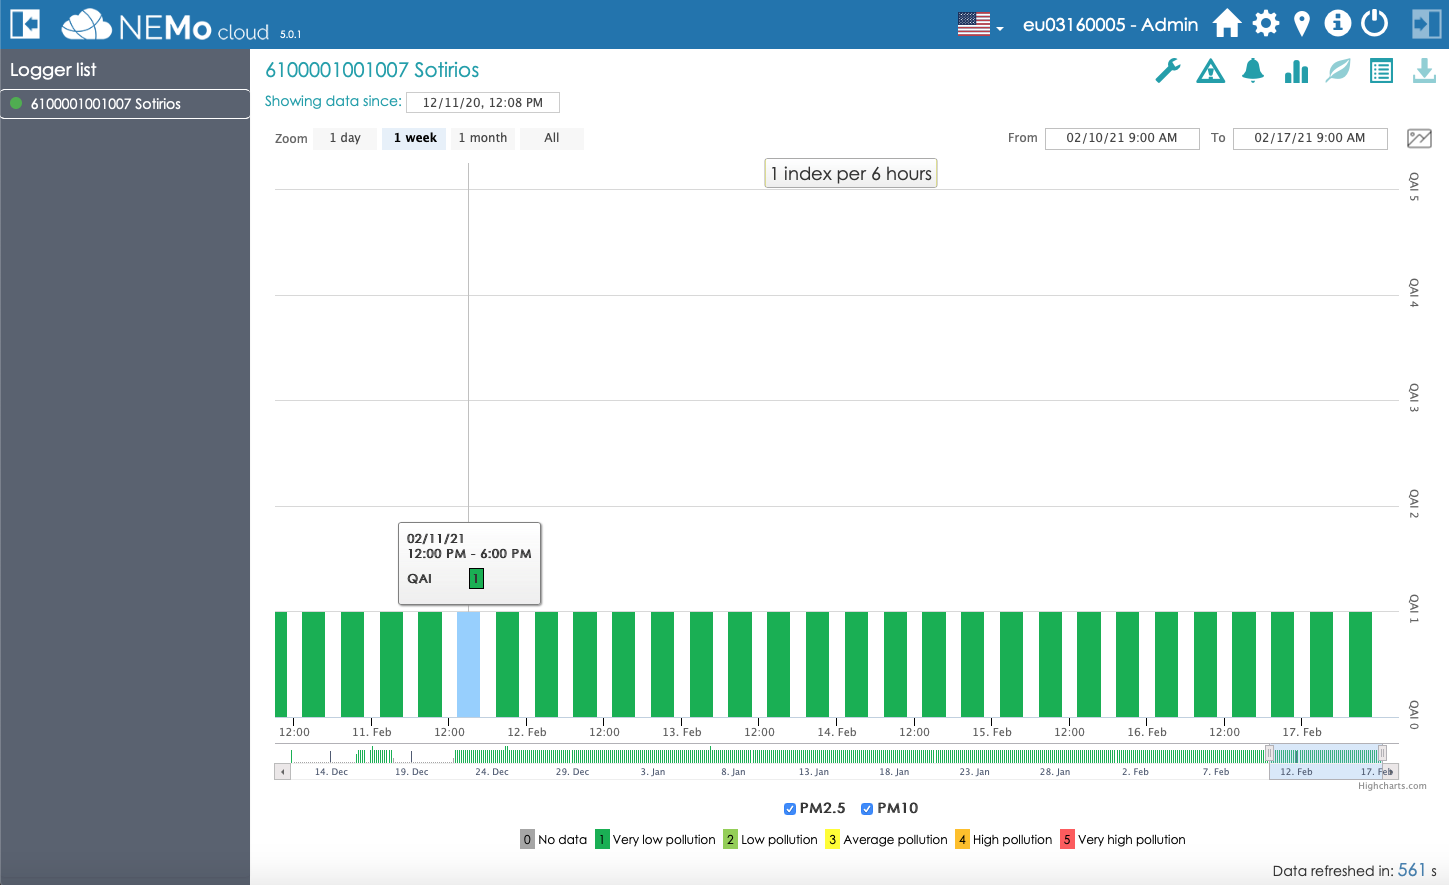Click the data list report icon
The height and width of the screenshot is (885, 1449).
click(1381, 71)
